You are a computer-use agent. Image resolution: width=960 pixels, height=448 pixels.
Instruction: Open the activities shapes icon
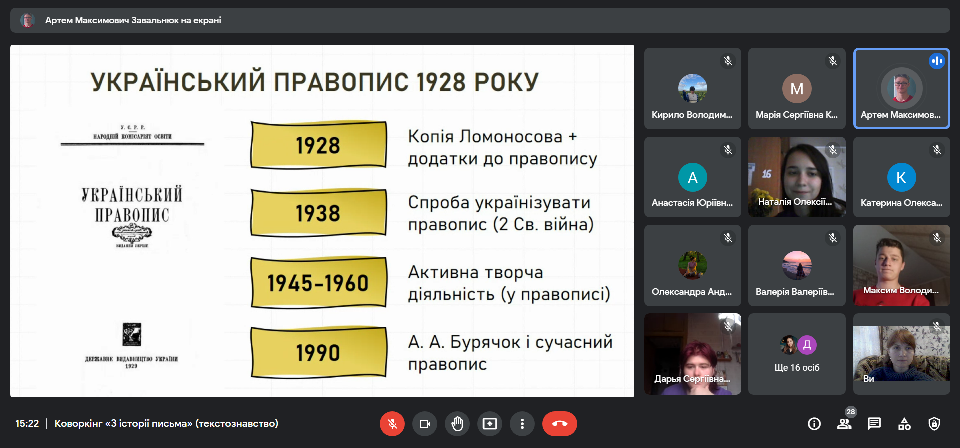click(x=904, y=424)
